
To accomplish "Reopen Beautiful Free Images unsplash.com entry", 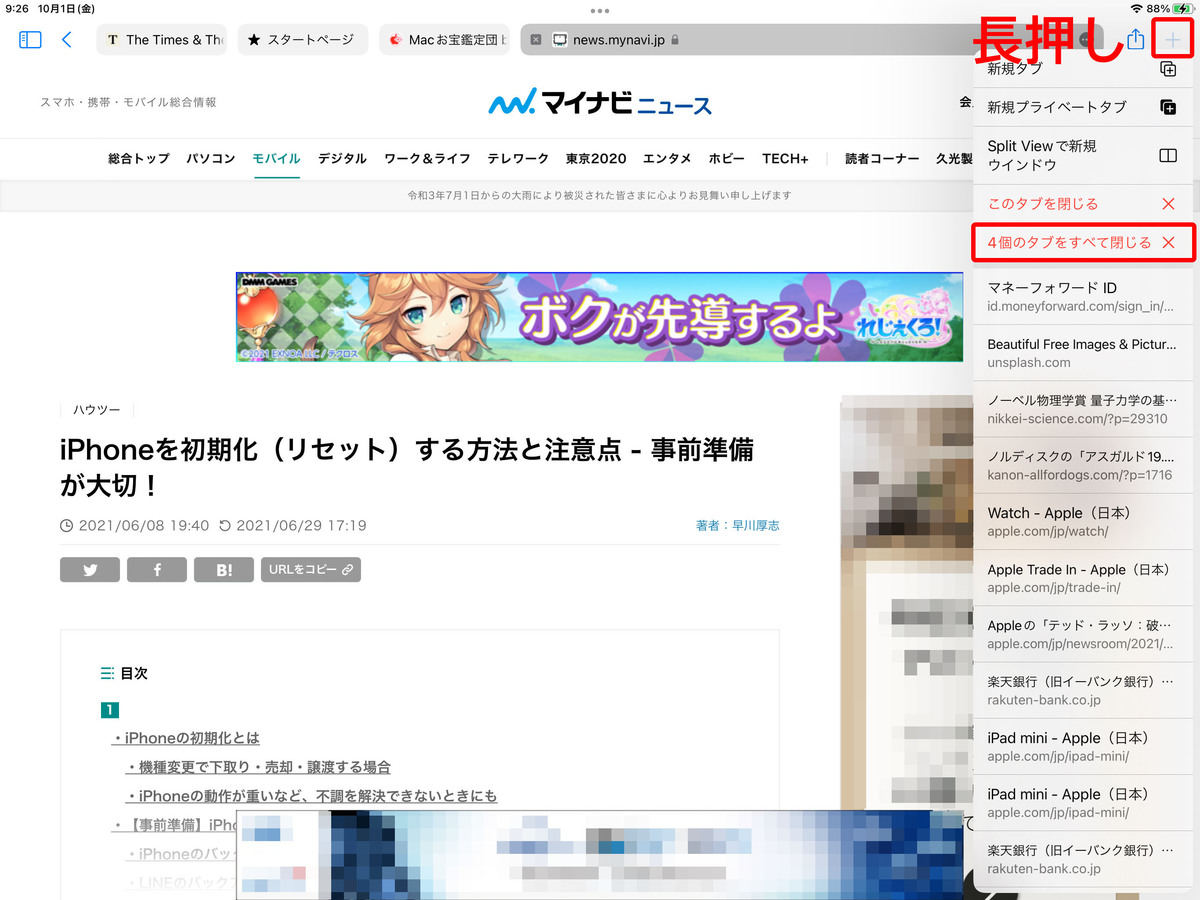I will coord(1083,353).
